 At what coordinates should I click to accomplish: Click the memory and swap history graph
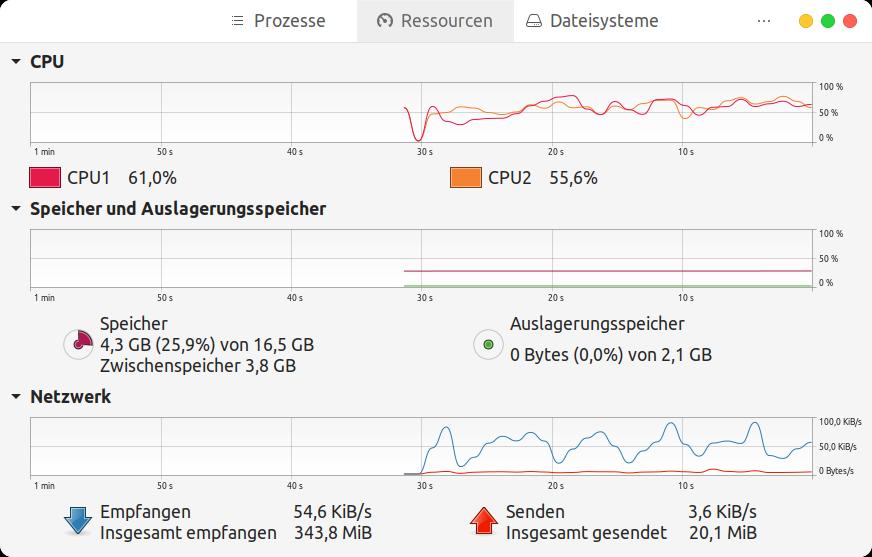click(x=420, y=259)
